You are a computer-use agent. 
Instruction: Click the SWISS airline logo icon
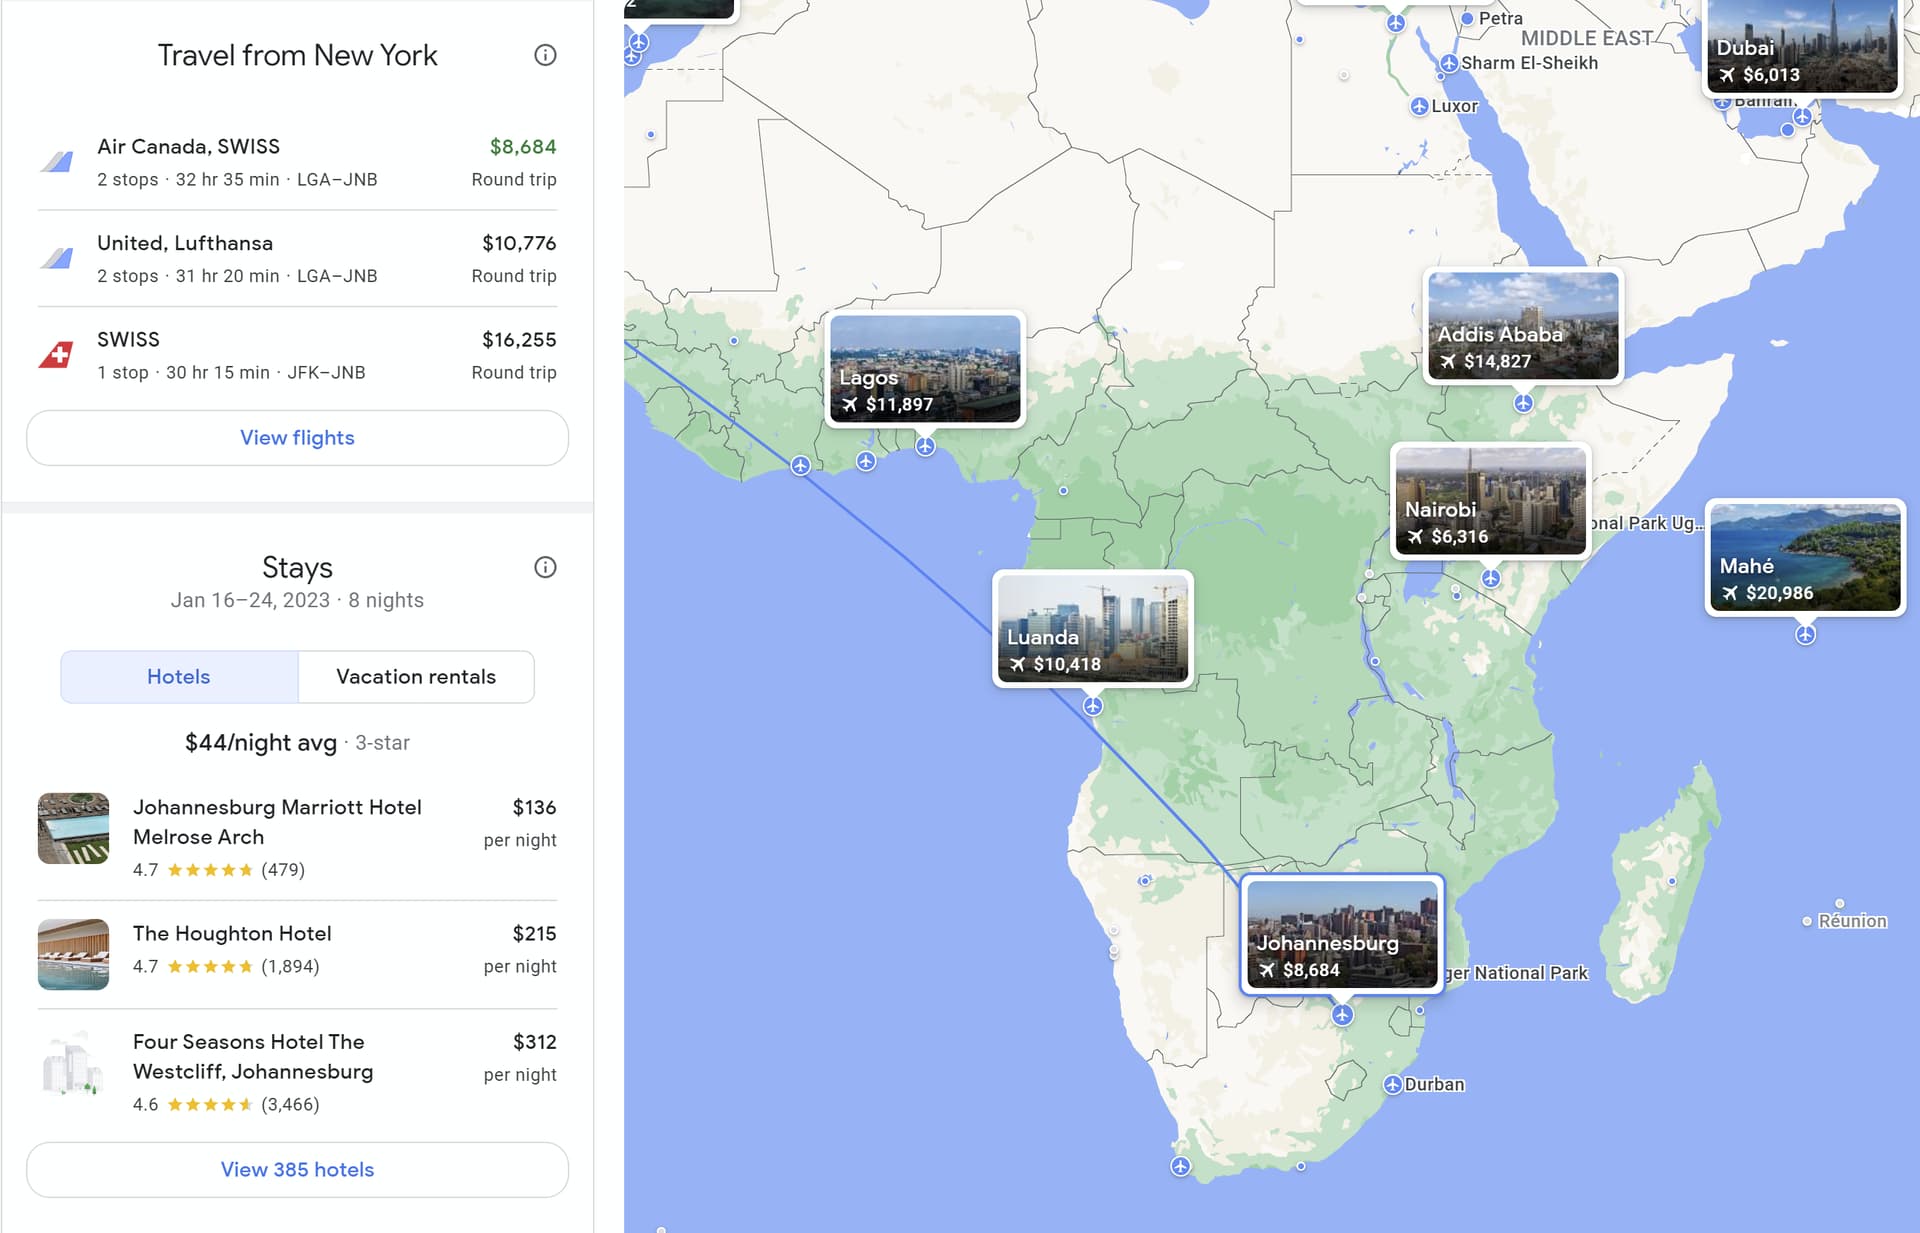pyautogui.click(x=57, y=355)
